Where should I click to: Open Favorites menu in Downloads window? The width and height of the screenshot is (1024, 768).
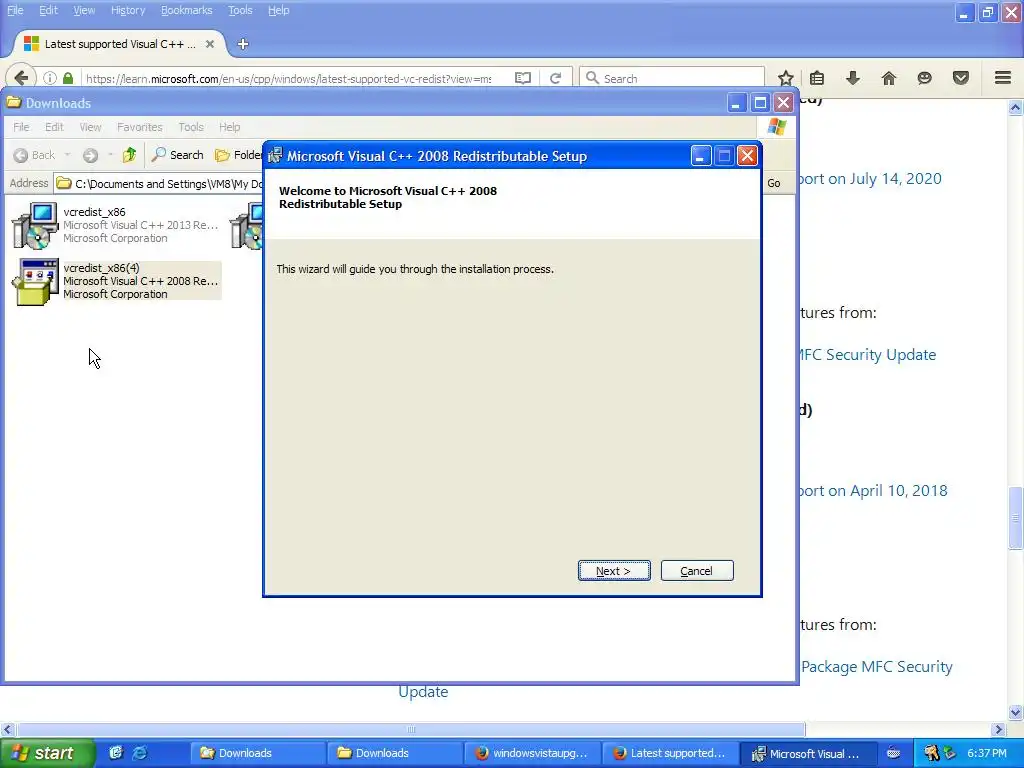point(140,127)
